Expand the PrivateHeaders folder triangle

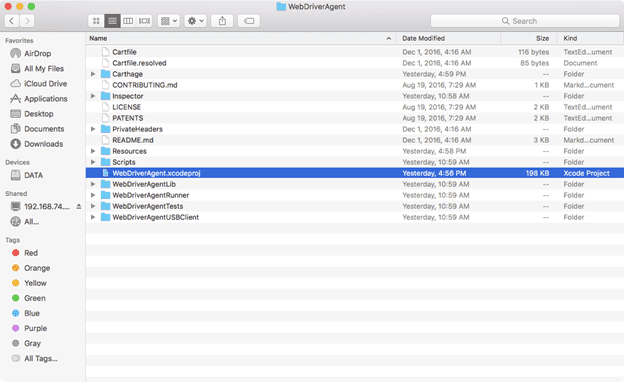[93, 129]
